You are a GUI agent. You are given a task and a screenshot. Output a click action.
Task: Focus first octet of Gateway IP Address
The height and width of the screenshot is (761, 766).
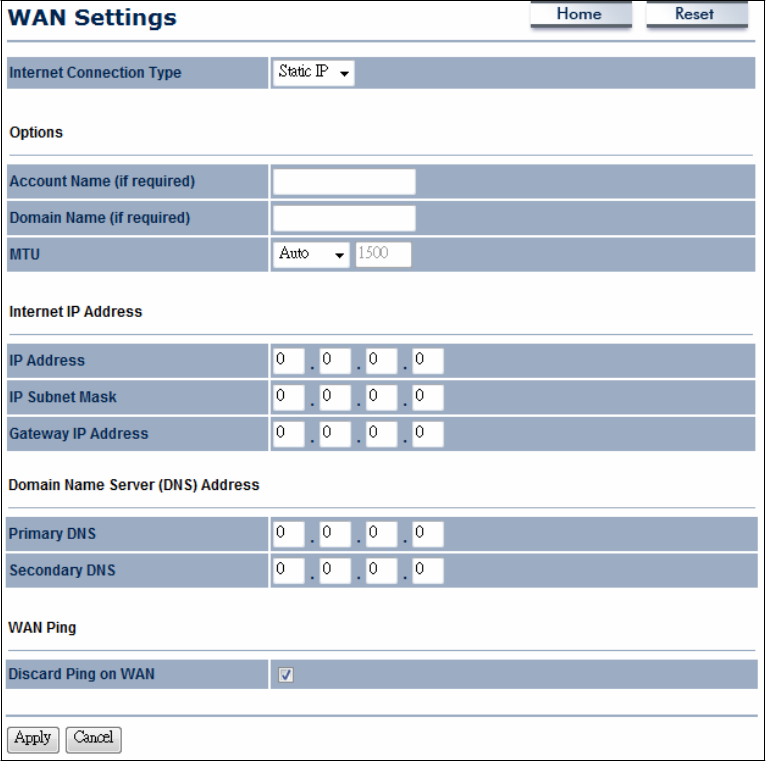click(289, 434)
